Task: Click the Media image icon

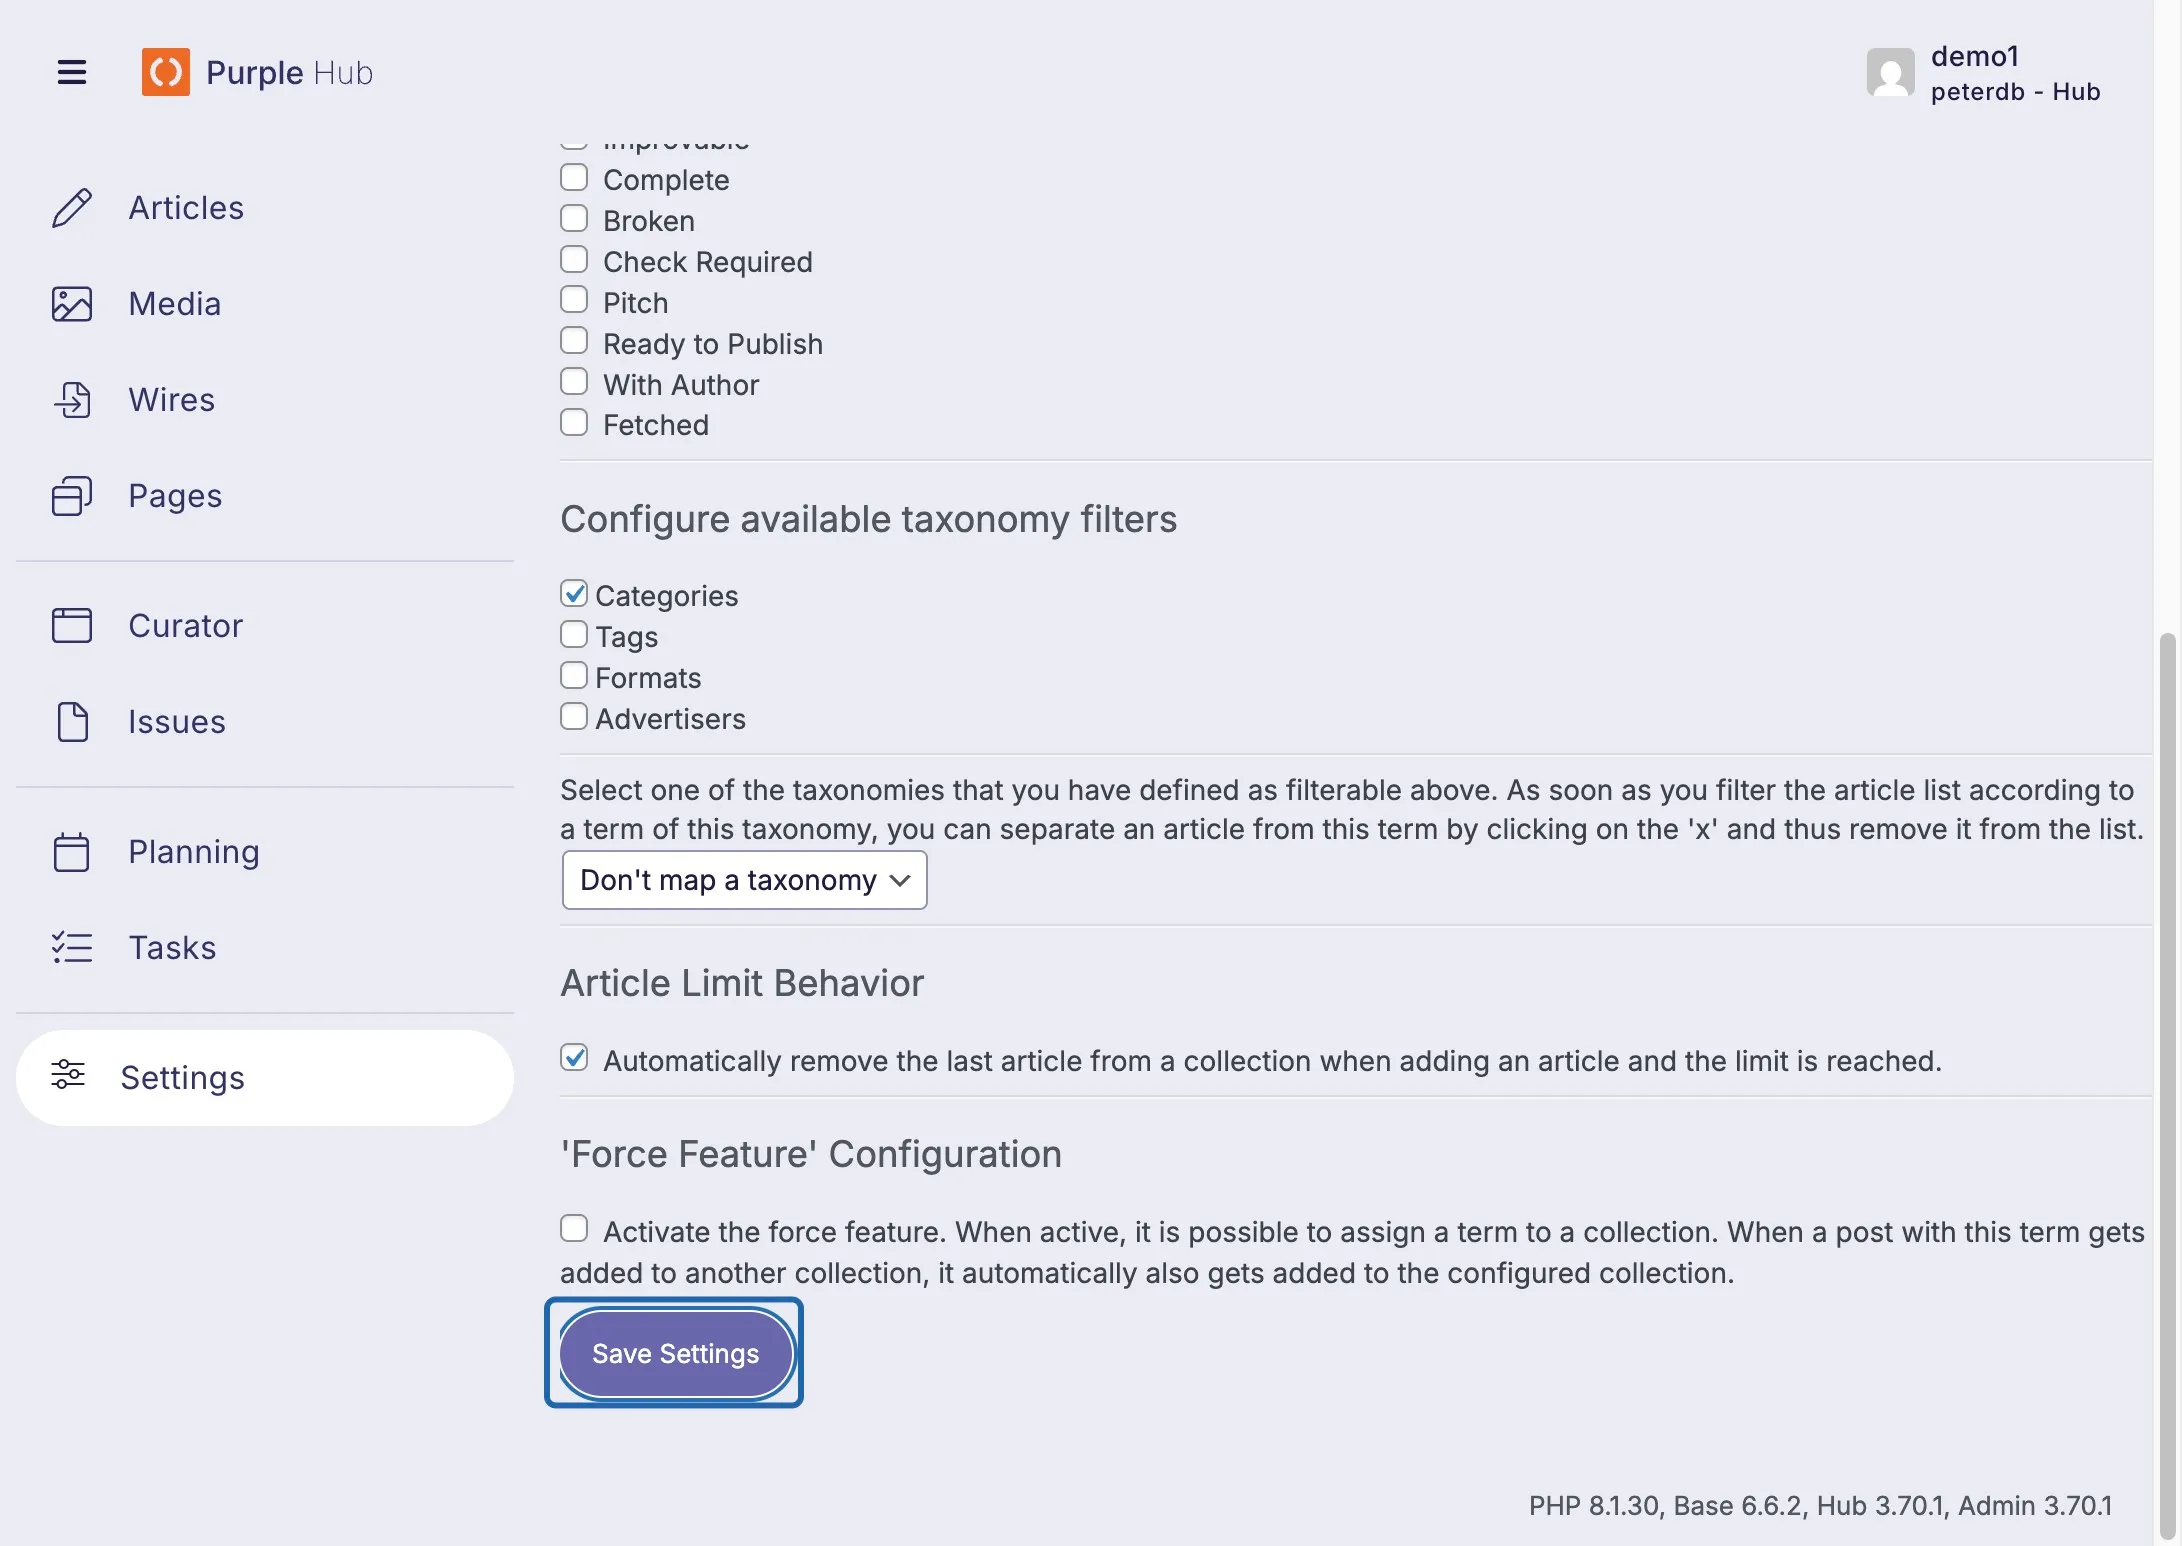Action: pos(72,304)
